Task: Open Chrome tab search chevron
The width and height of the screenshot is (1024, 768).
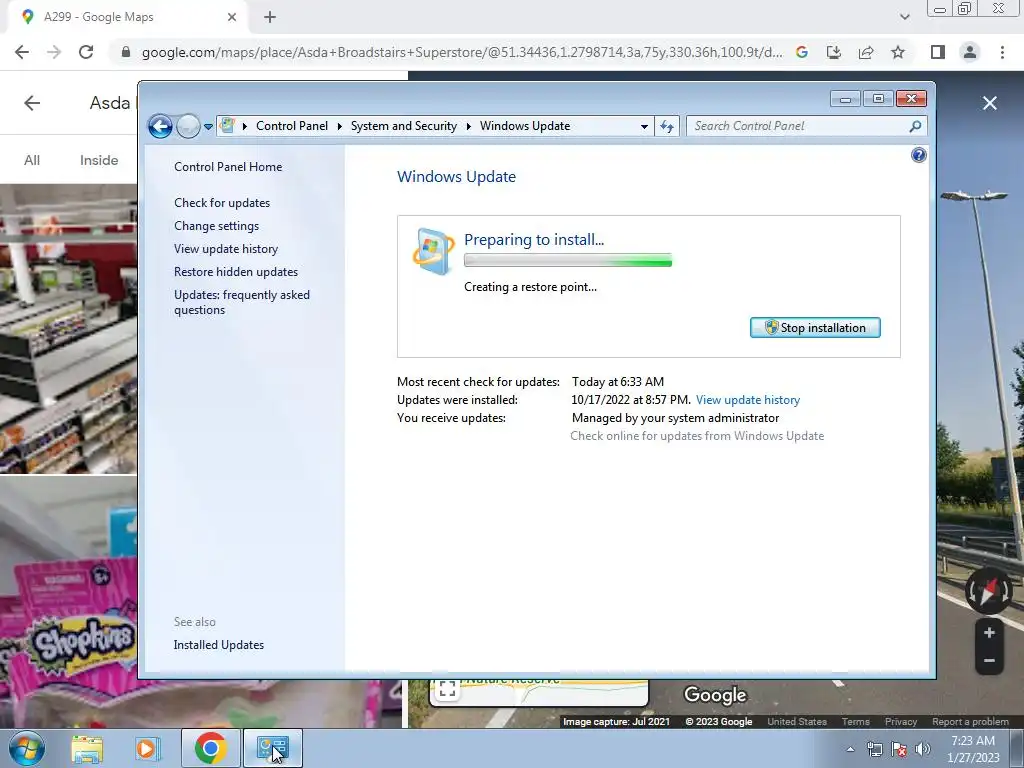Action: (904, 17)
